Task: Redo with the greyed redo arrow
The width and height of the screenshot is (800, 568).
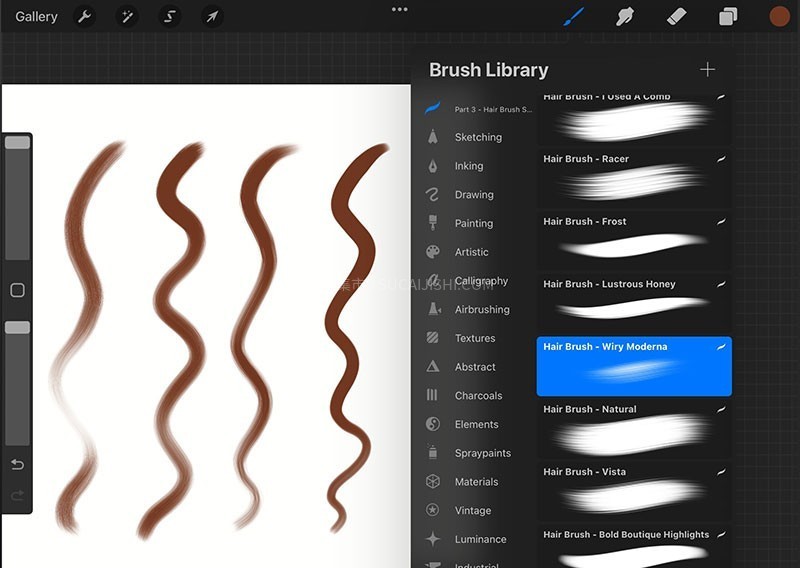Action: coord(17,495)
